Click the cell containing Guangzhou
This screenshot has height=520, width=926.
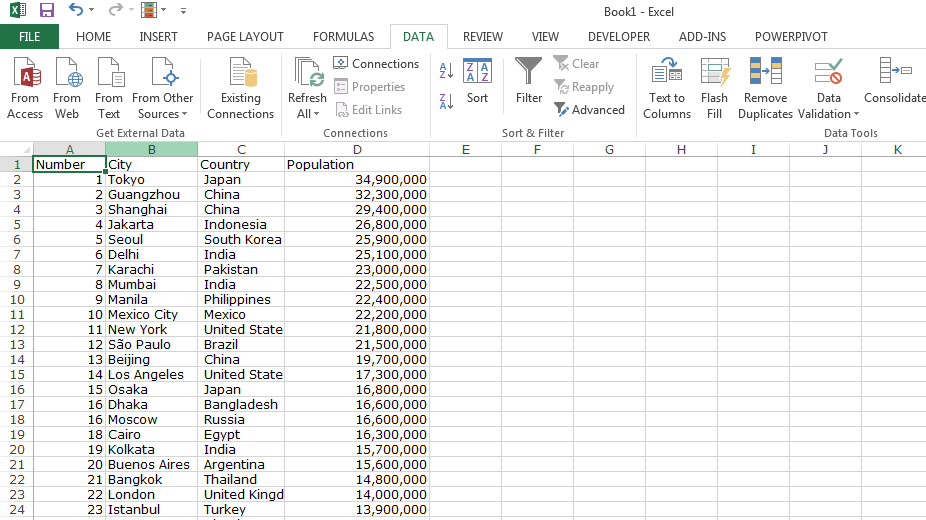click(x=152, y=194)
